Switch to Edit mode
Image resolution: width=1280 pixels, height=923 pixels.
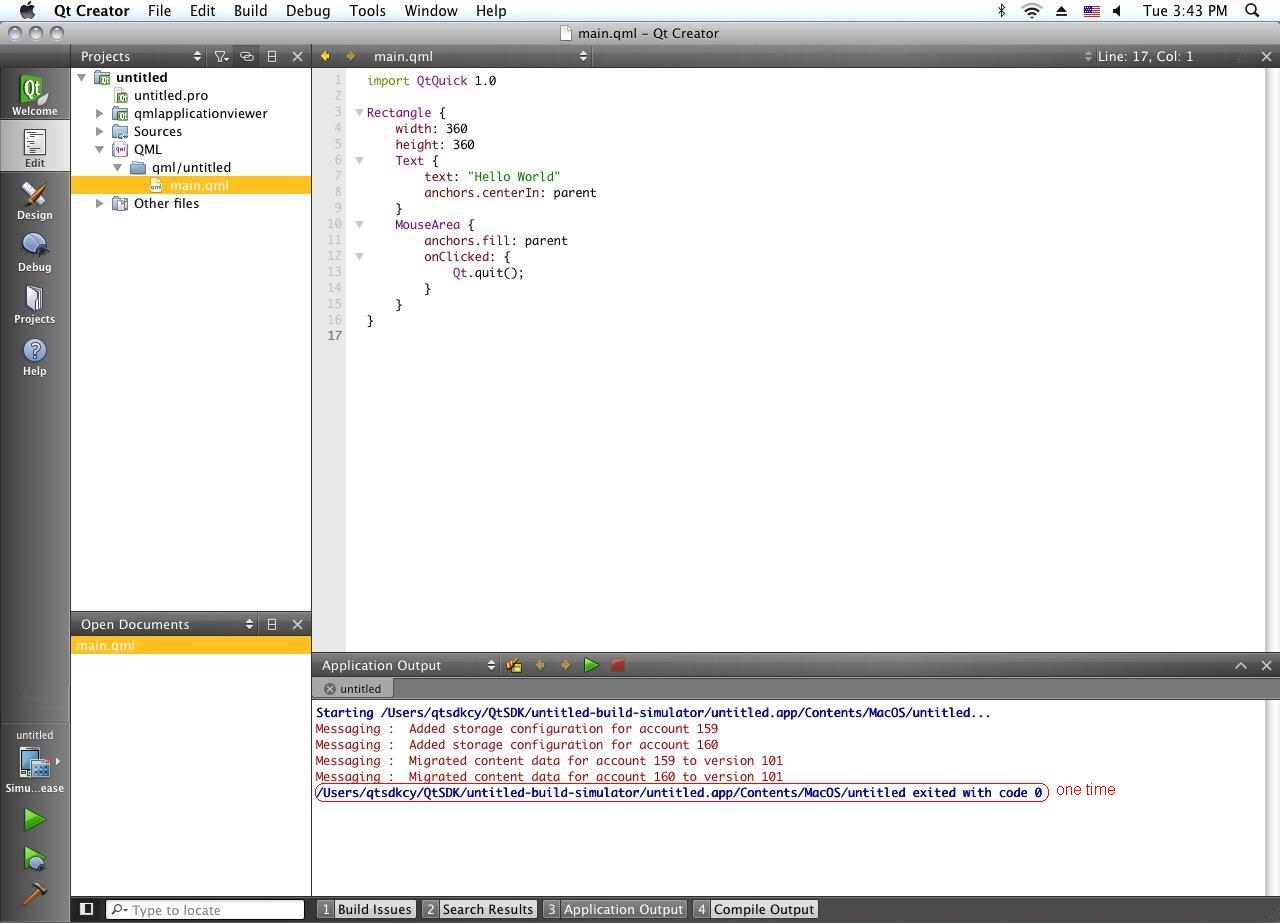pyautogui.click(x=34, y=147)
